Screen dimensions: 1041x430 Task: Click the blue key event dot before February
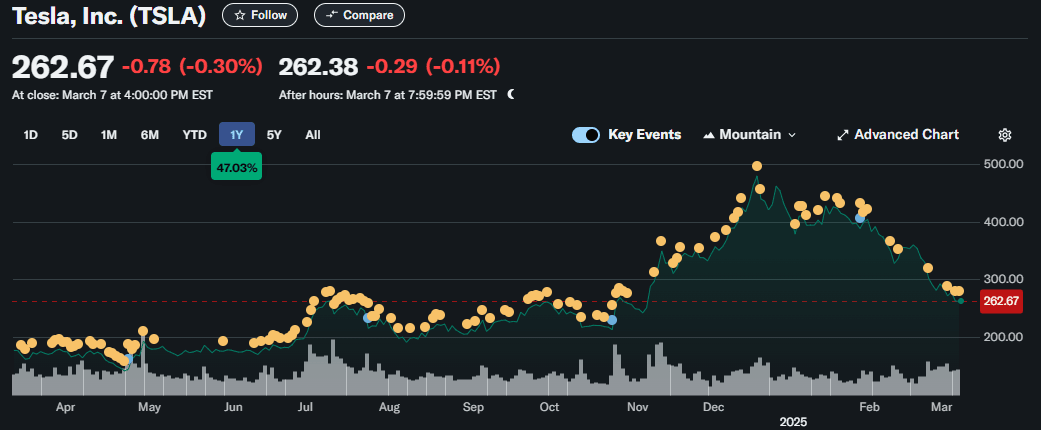[860, 218]
